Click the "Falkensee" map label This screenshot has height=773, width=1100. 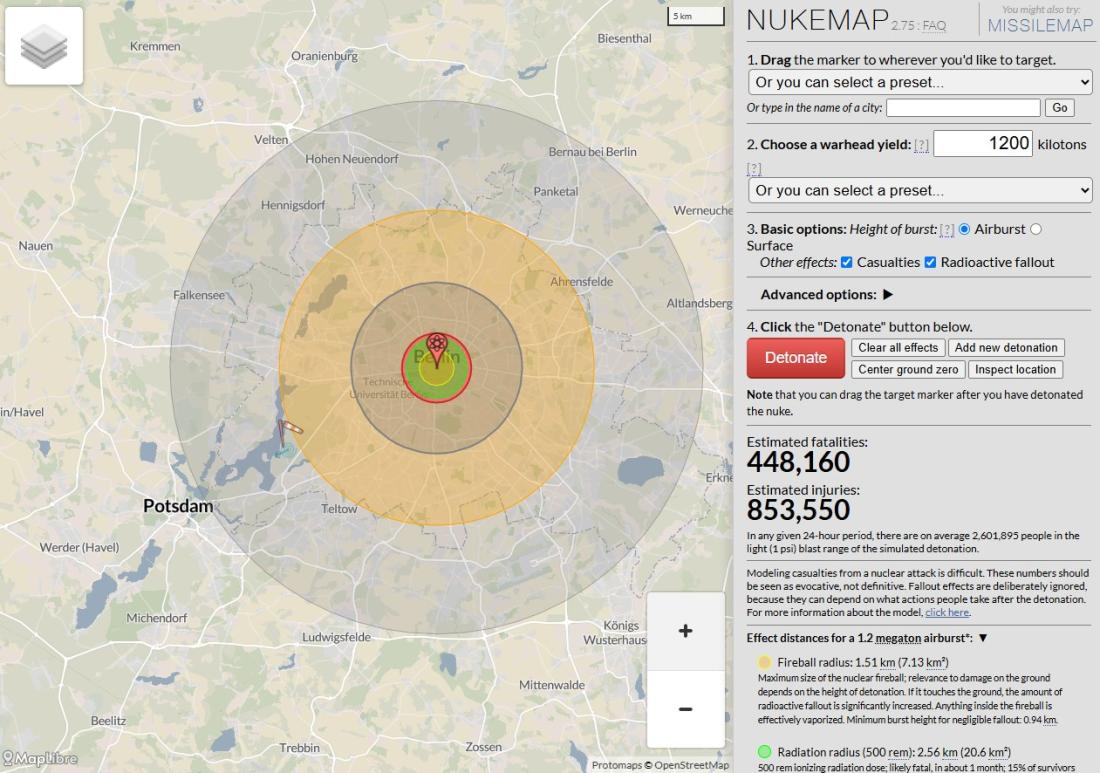click(x=199, y=295)
